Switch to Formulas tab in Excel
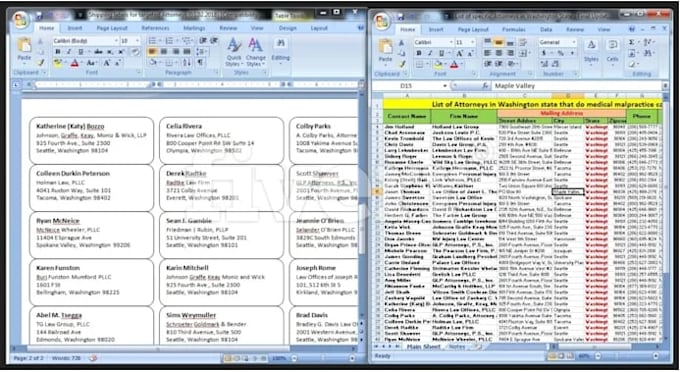 point(513,29)
